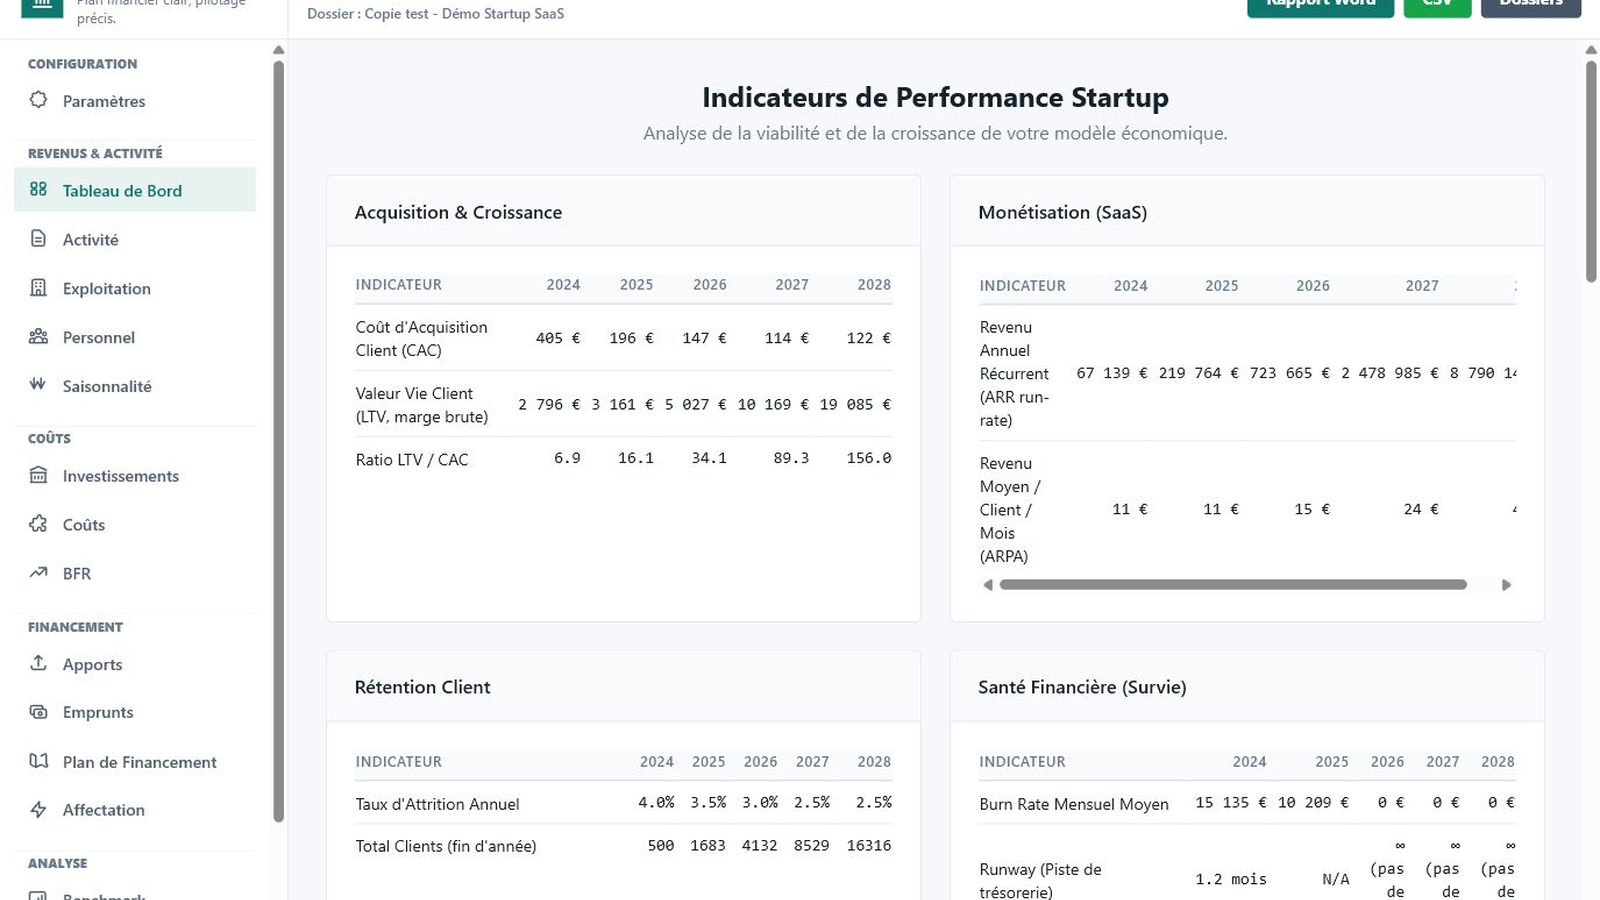Click the Tableau de Bord grid icon
Screen dimensions: 1600x900
[38, 189]
